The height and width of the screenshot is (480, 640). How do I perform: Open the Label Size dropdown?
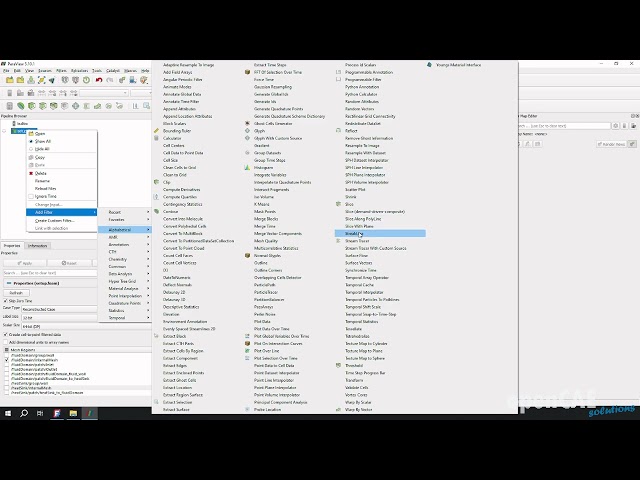(59, 318)
